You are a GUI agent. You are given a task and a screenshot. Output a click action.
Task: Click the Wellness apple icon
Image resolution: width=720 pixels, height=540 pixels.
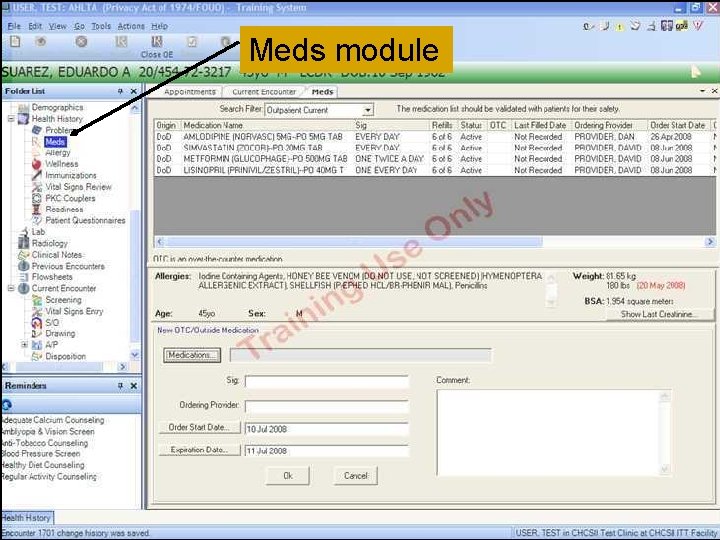coord(37,163)
